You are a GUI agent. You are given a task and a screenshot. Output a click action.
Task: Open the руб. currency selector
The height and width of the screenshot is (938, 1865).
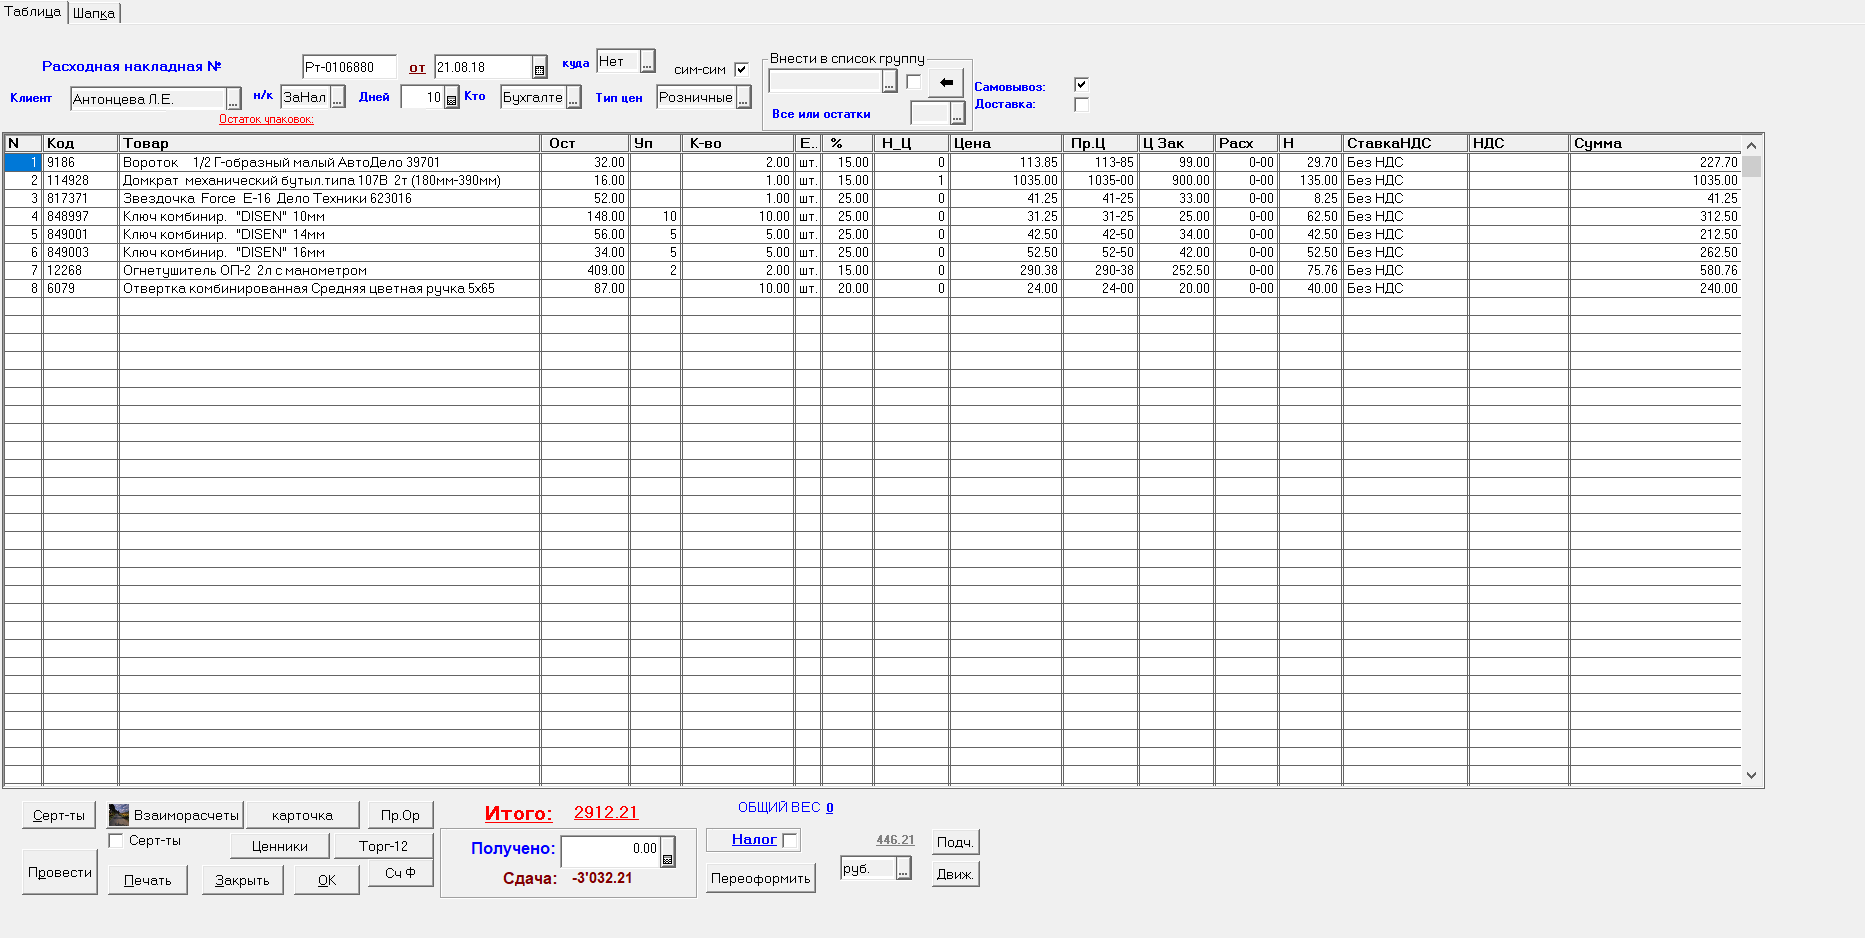[903, 870]
